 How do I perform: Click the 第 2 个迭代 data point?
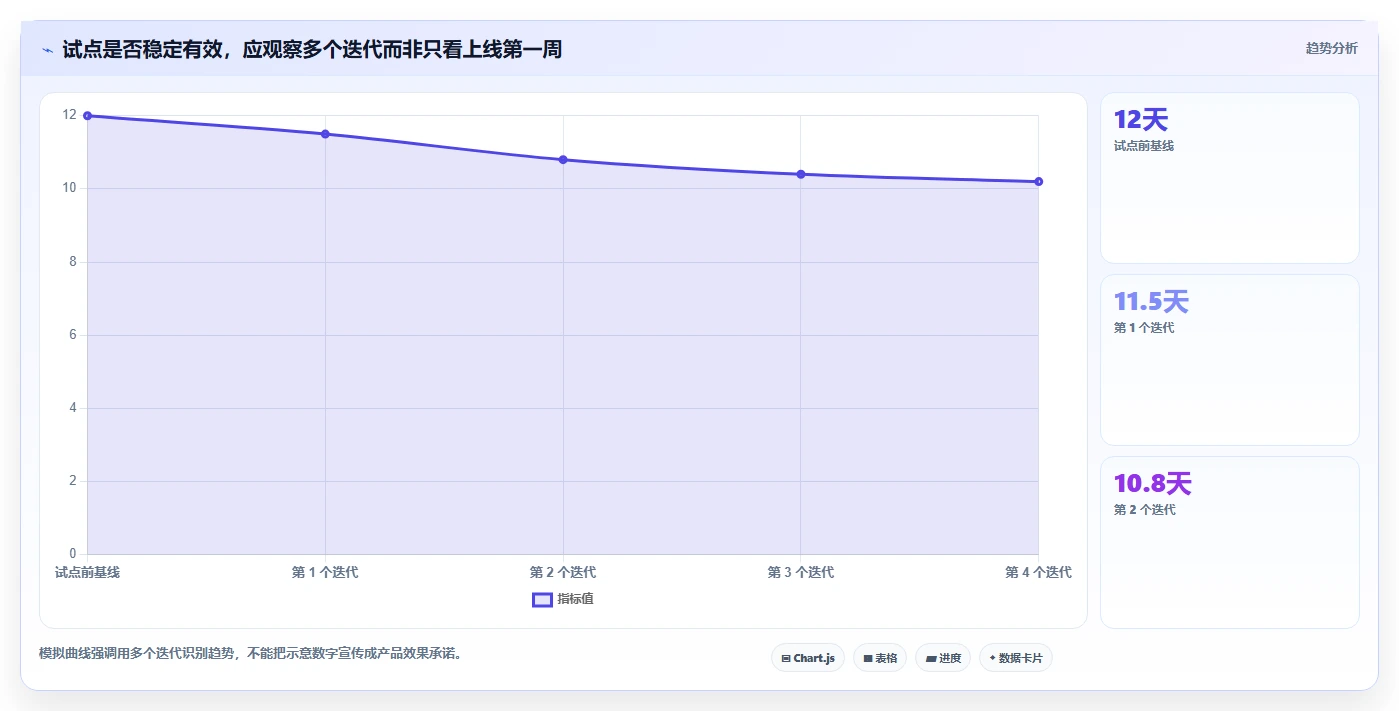[563, 160]
